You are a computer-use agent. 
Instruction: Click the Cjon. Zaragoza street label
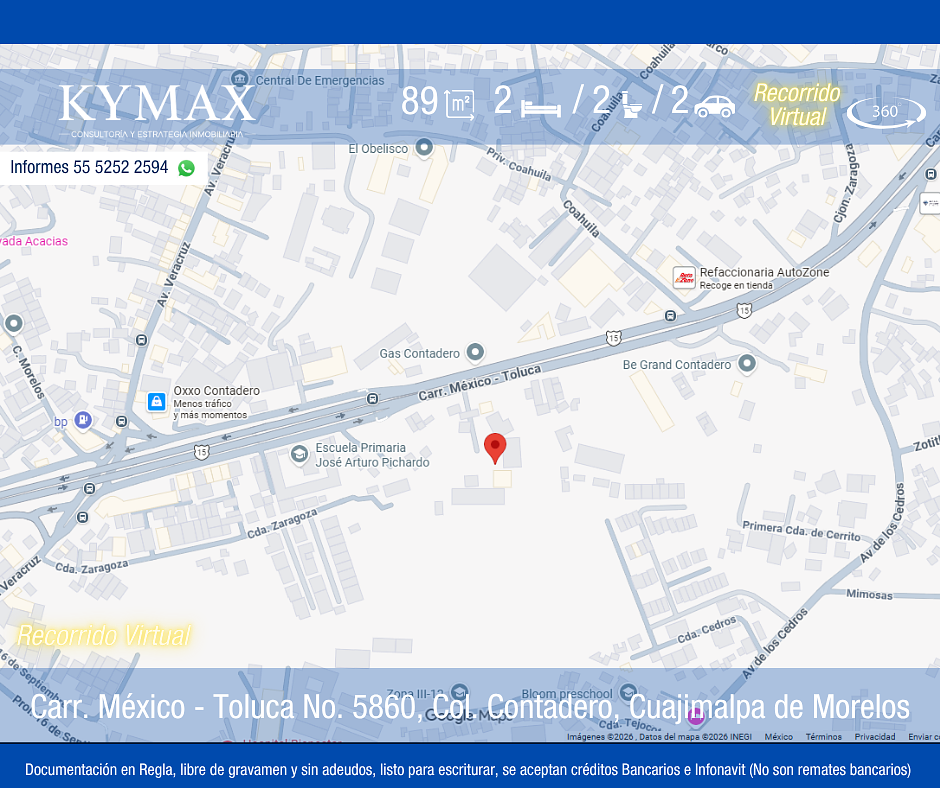(x=844, y=183)
